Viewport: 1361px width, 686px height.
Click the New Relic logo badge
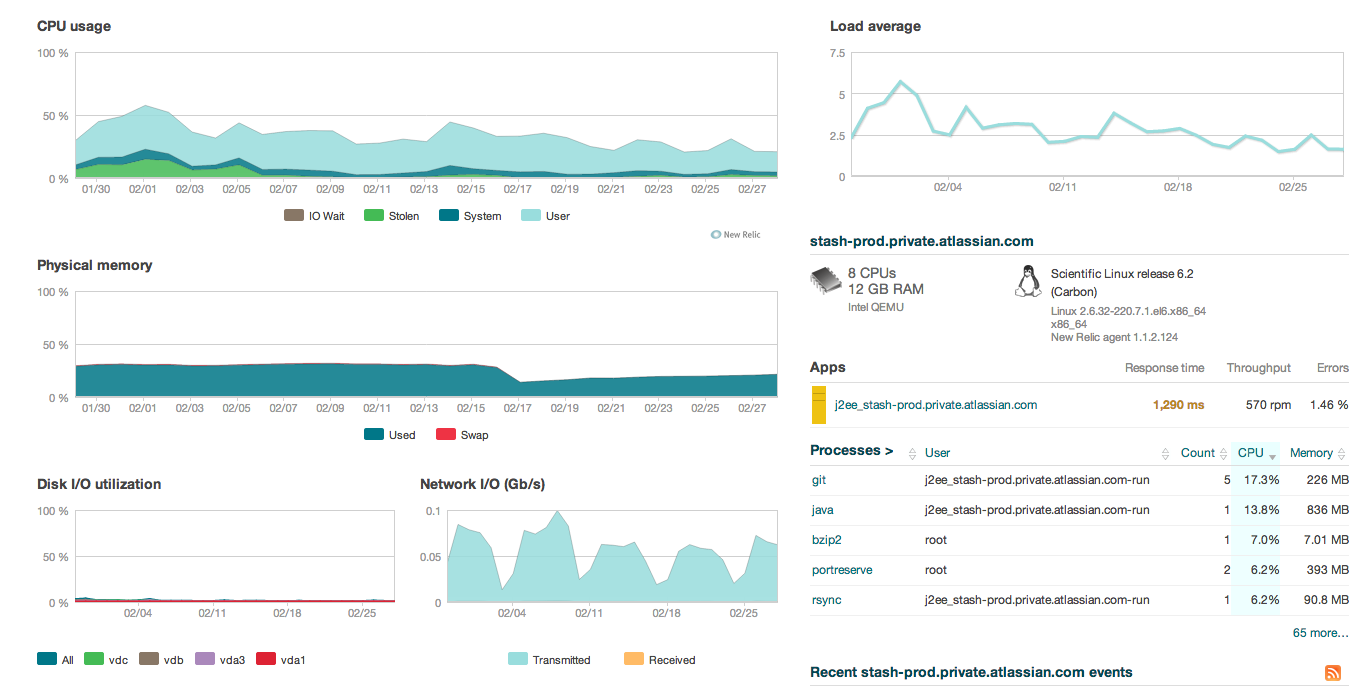[735, 235]
